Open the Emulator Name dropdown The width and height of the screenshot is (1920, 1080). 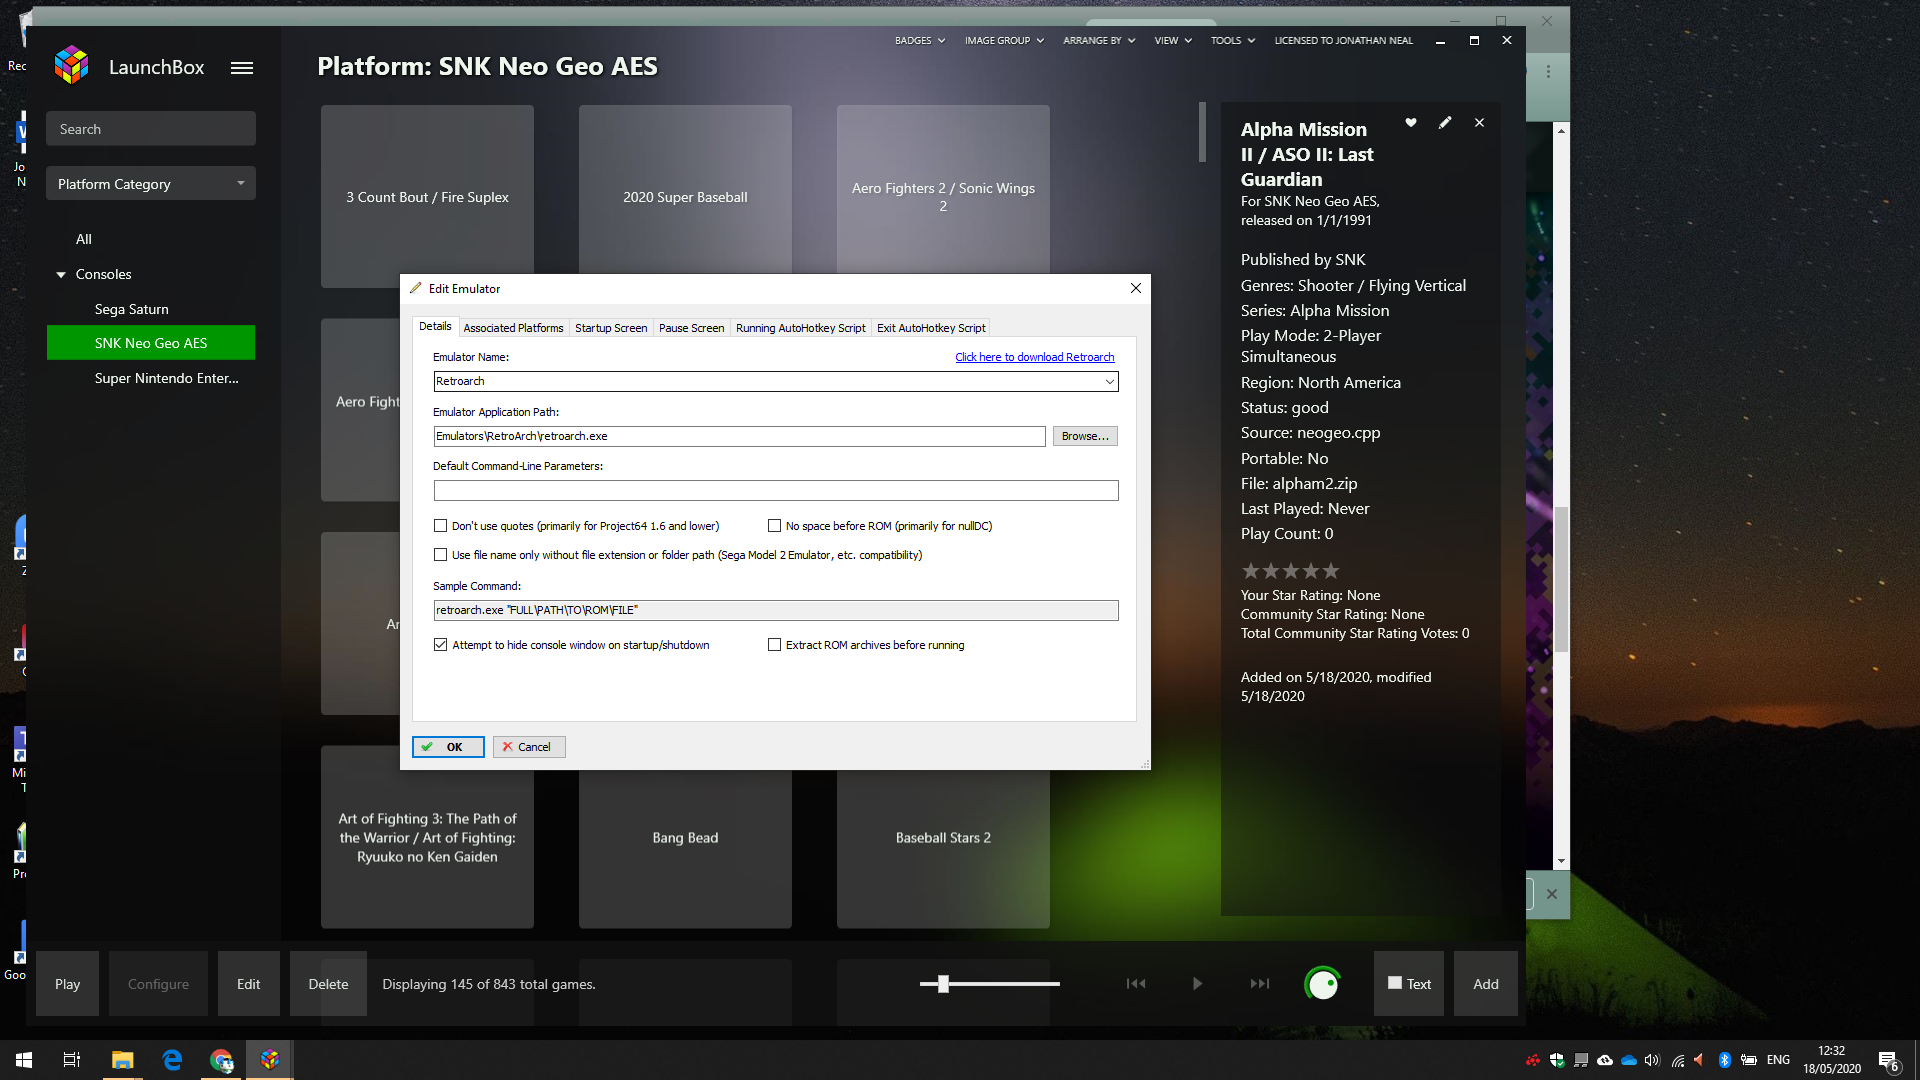(x=1109, y=381)
